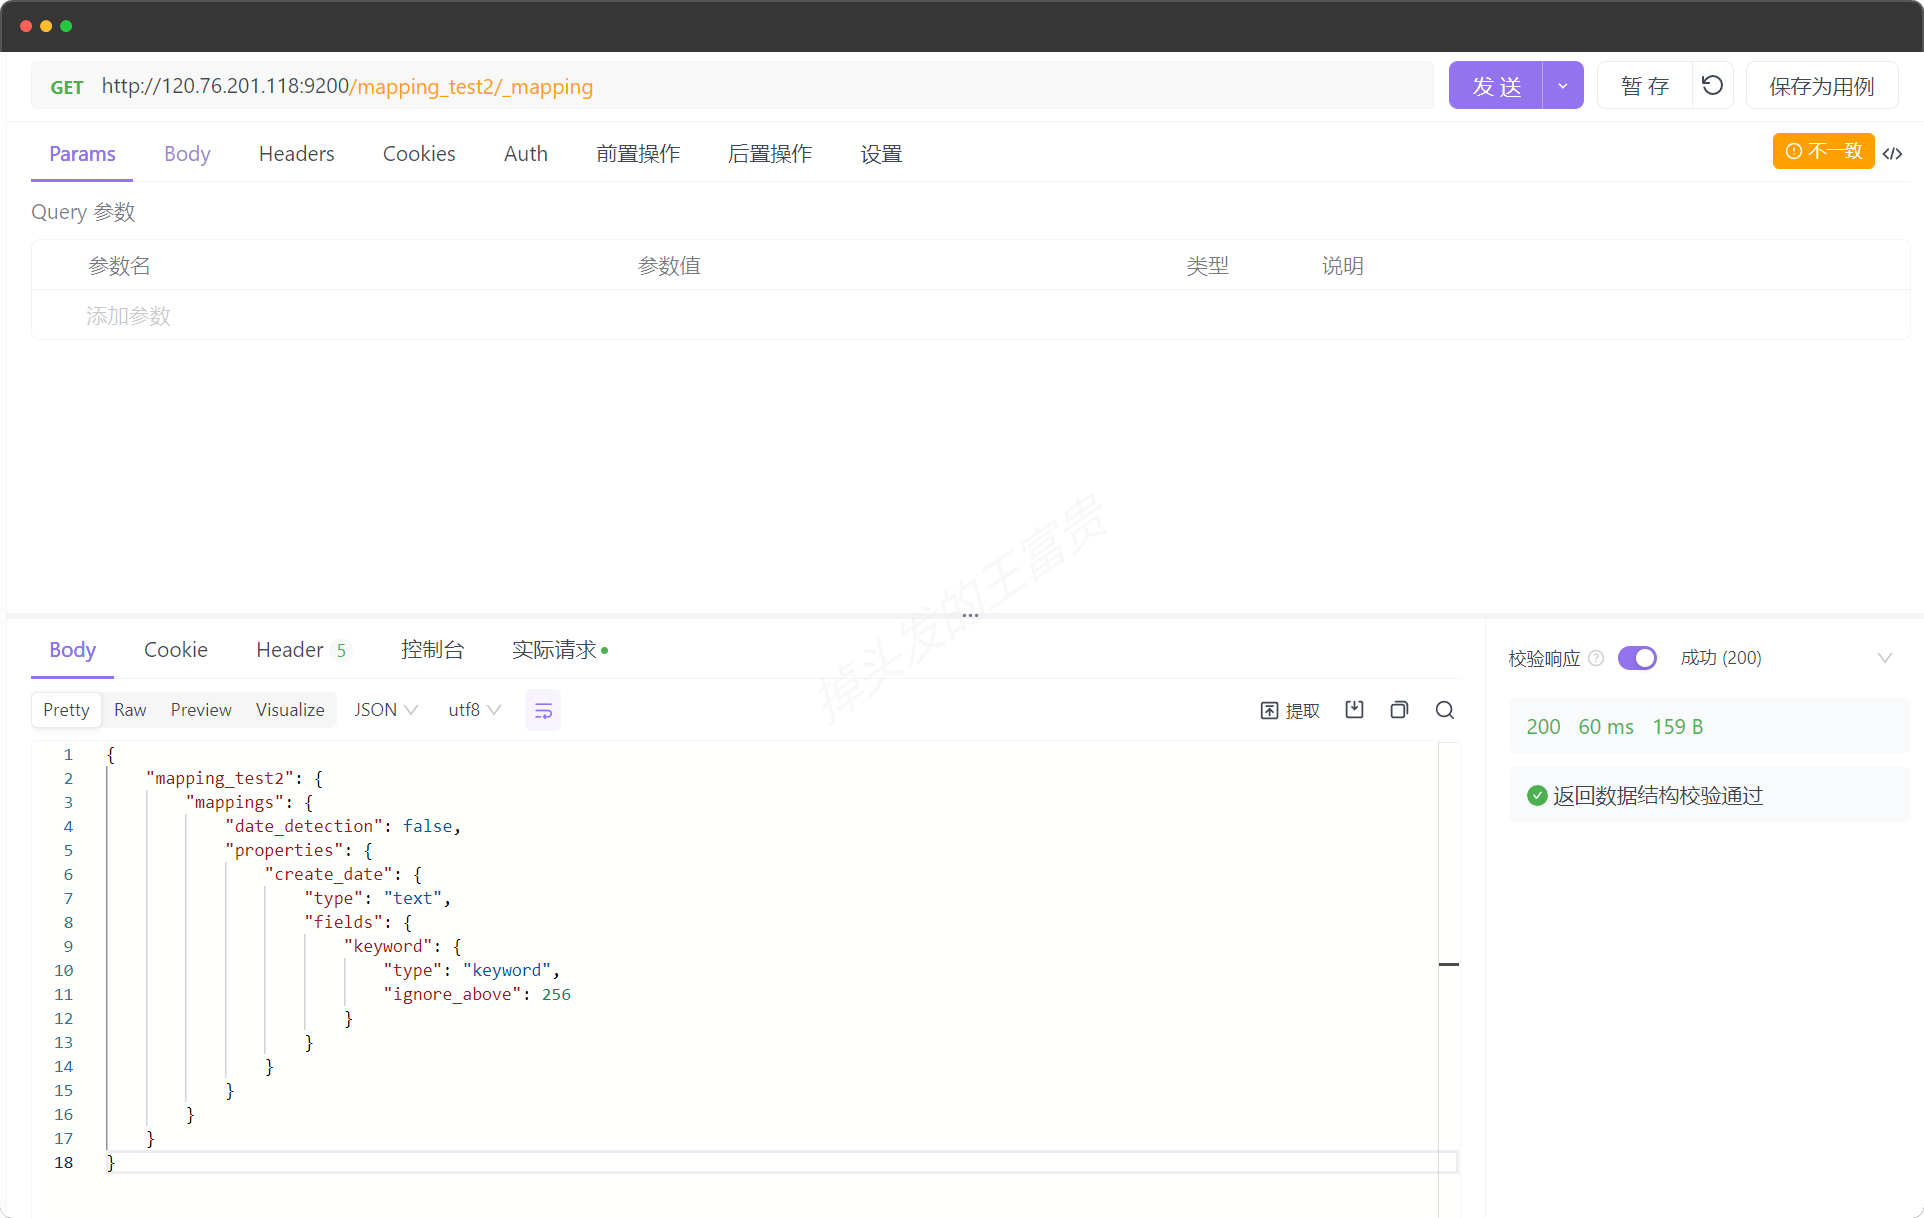Click the 159 B response size

tap(1678, 727)
